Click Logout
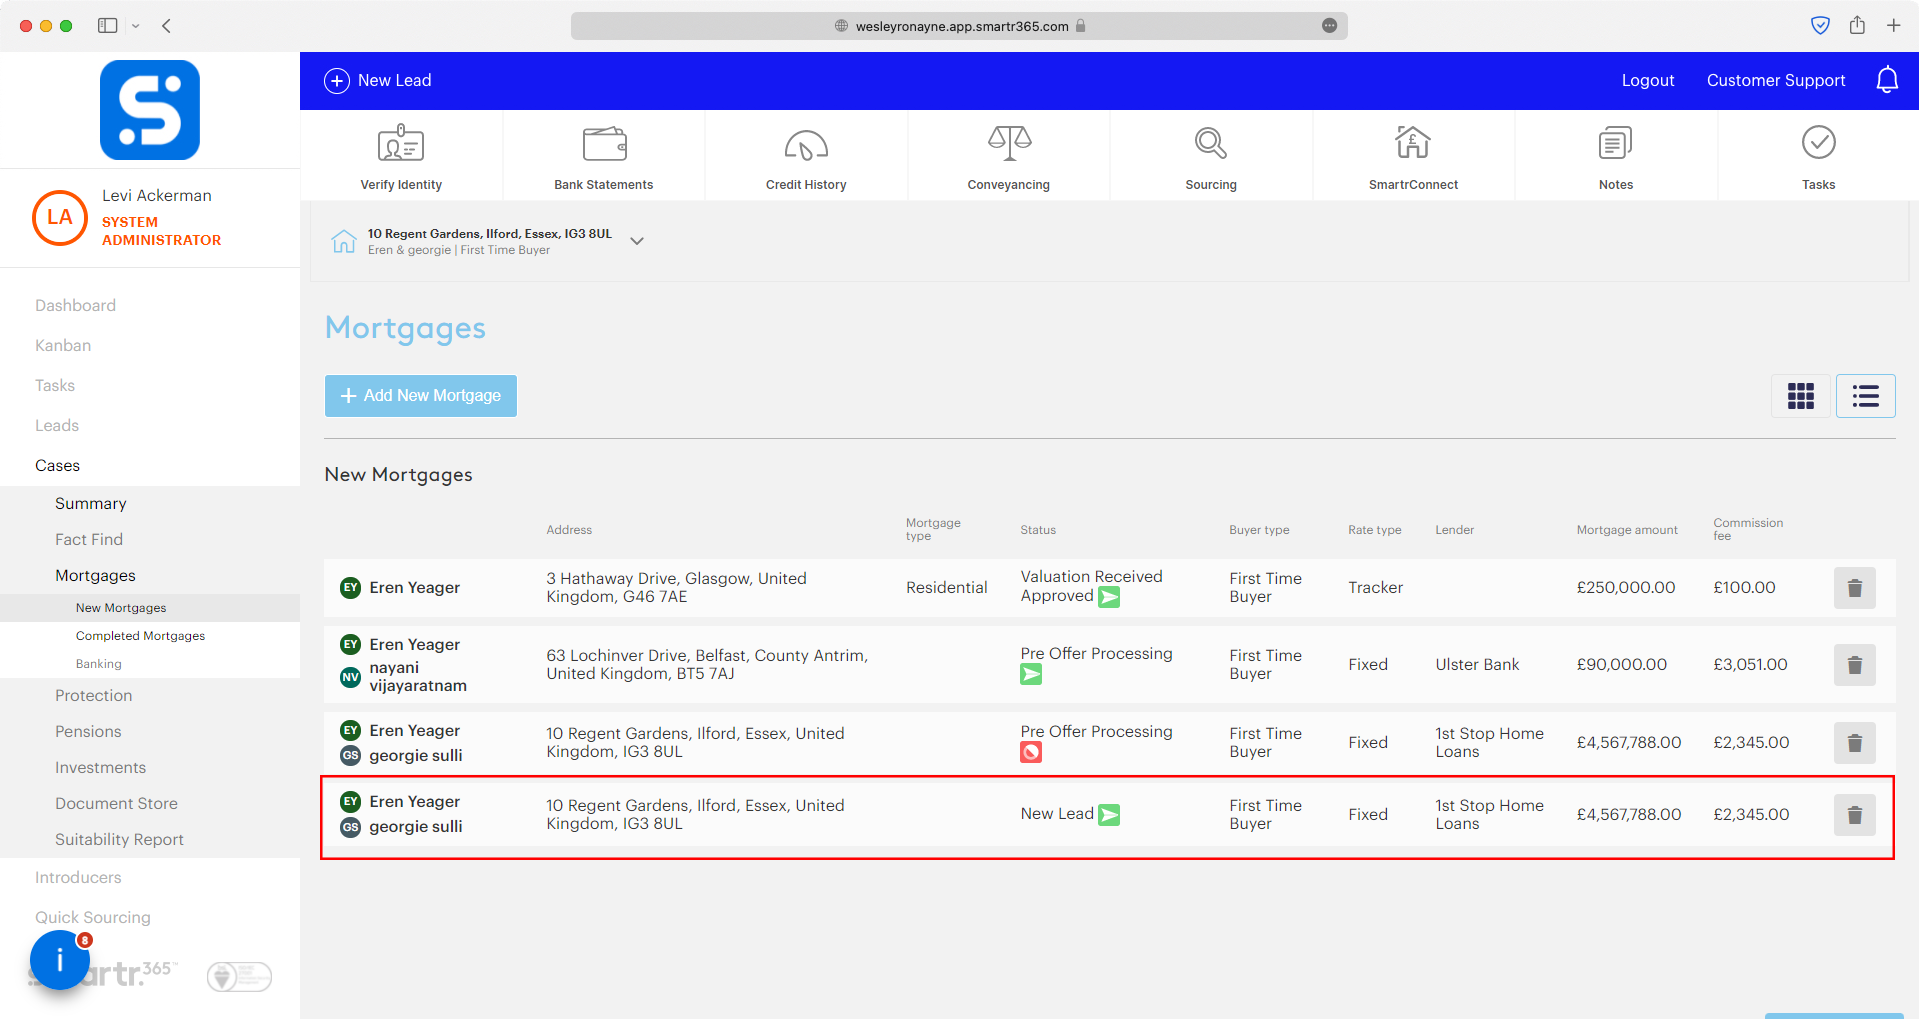 click(x=1648, y=81)
